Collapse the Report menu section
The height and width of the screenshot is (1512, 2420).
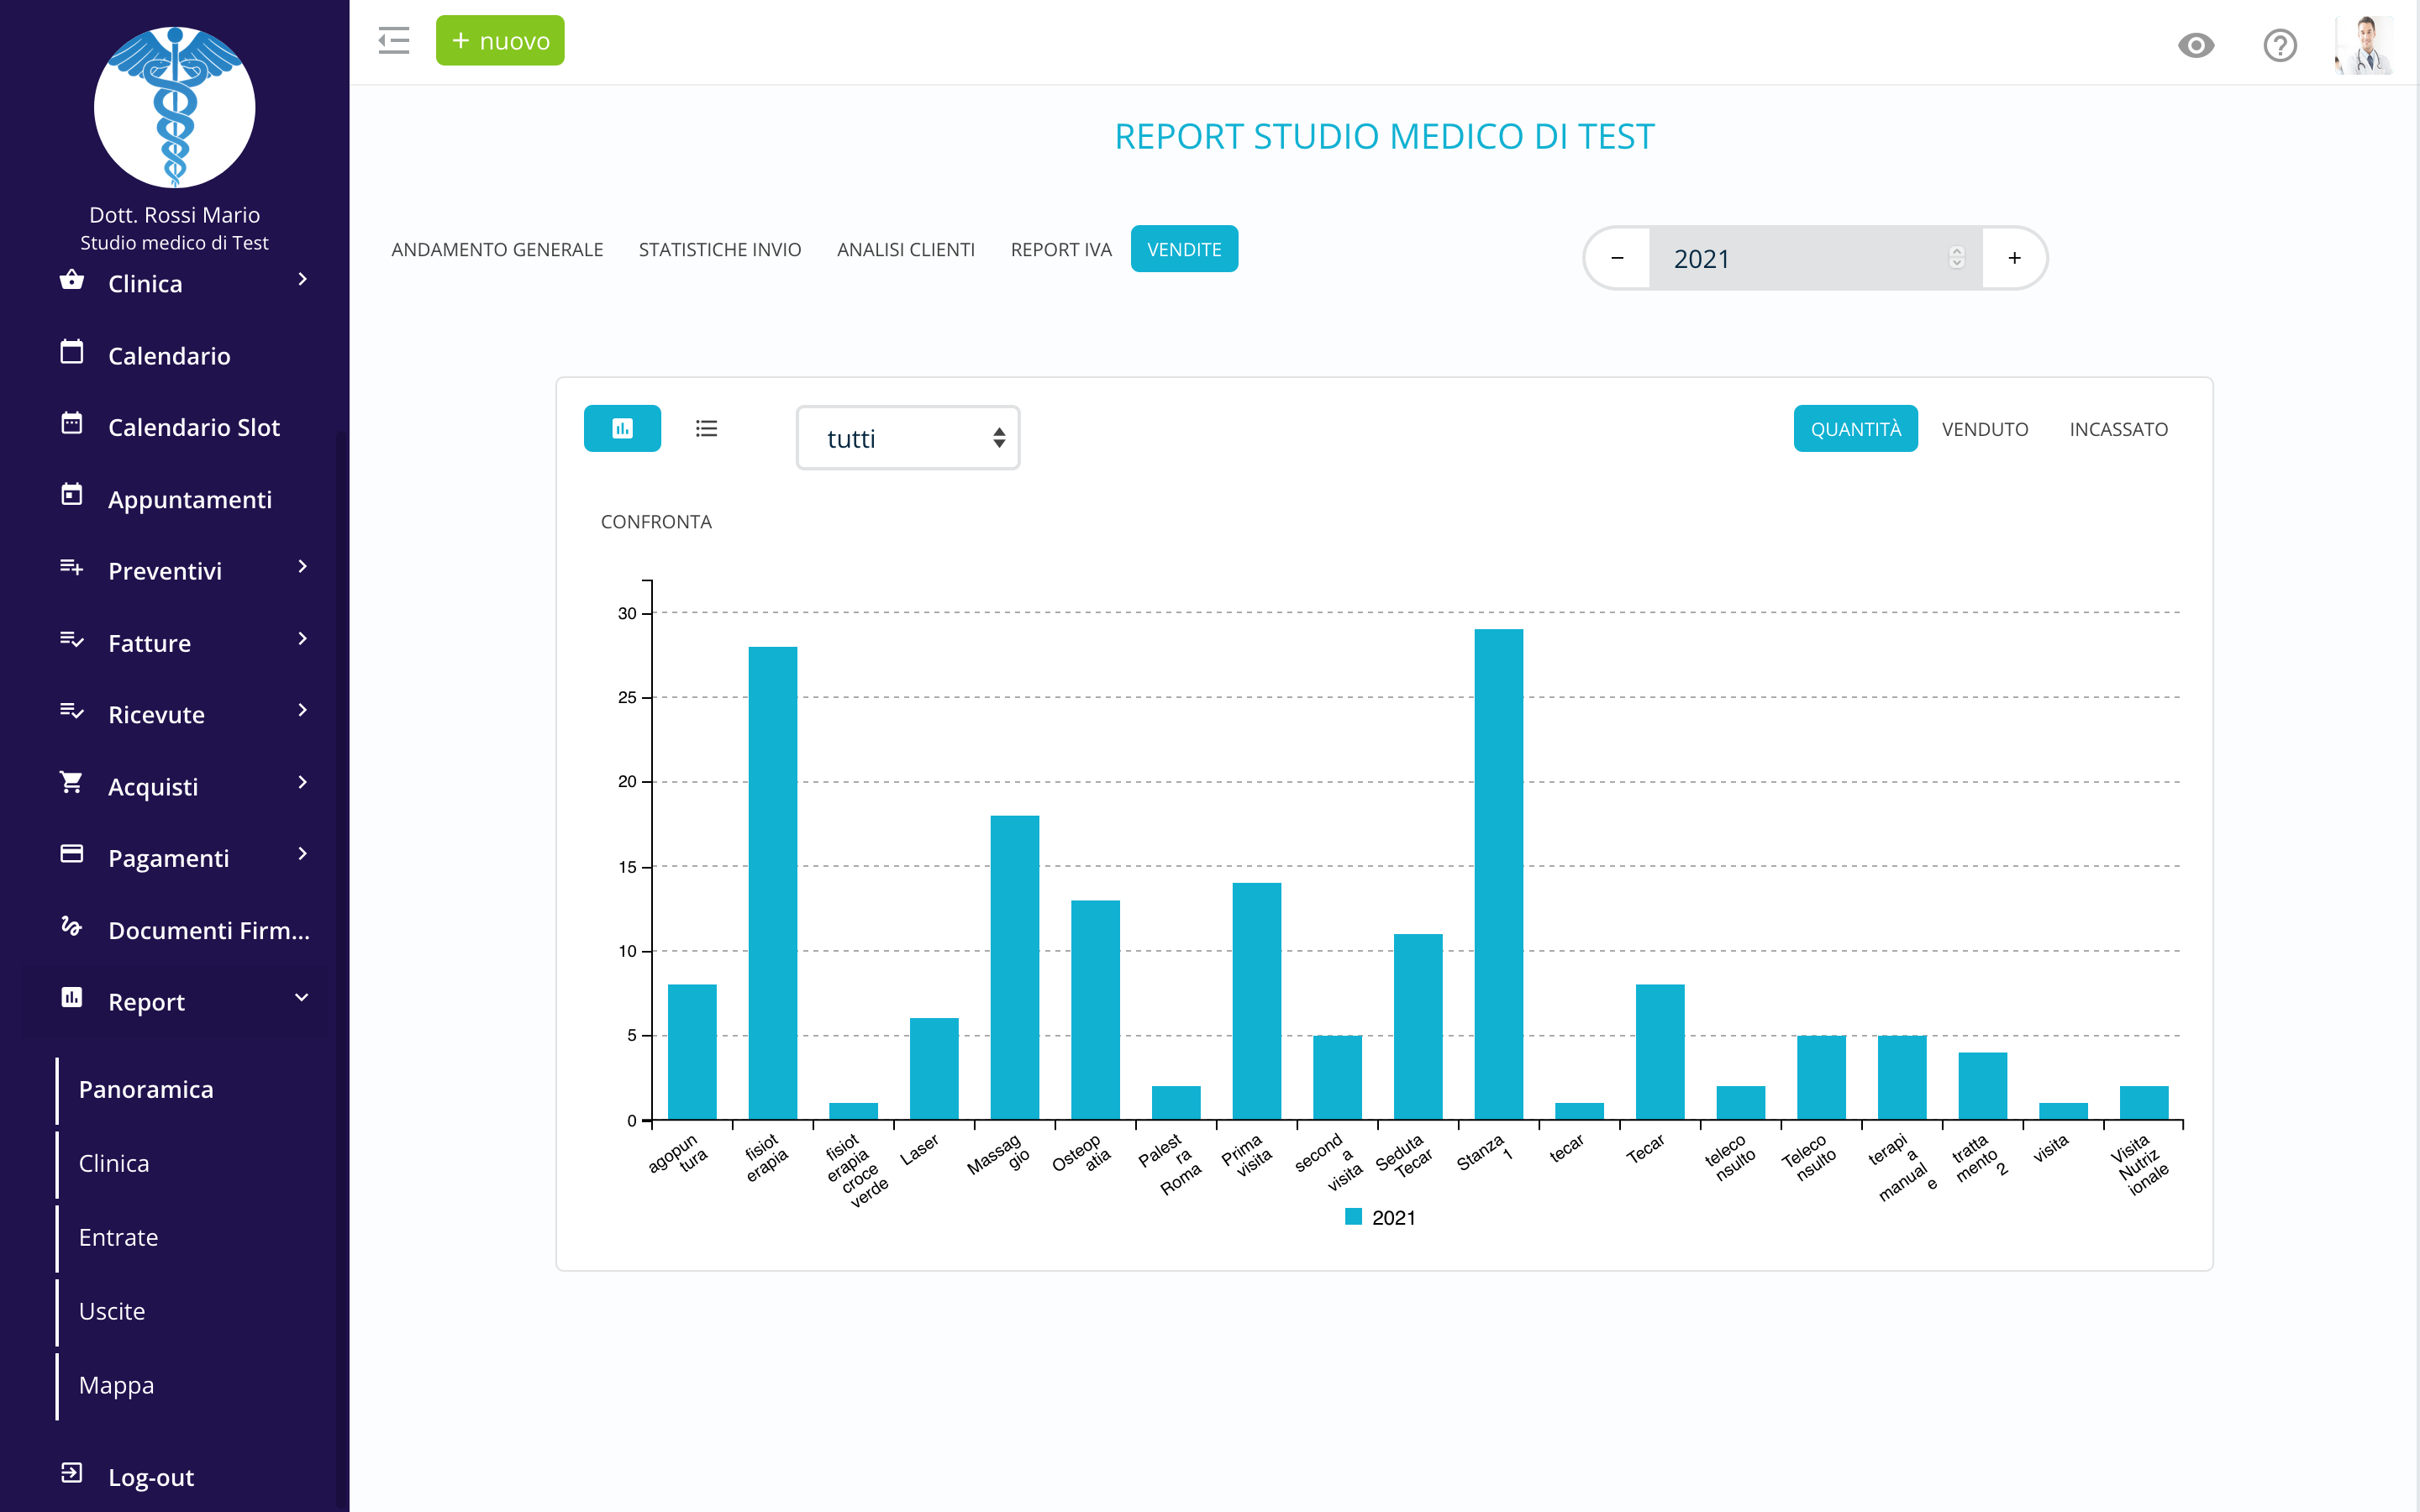coord(302,998)
